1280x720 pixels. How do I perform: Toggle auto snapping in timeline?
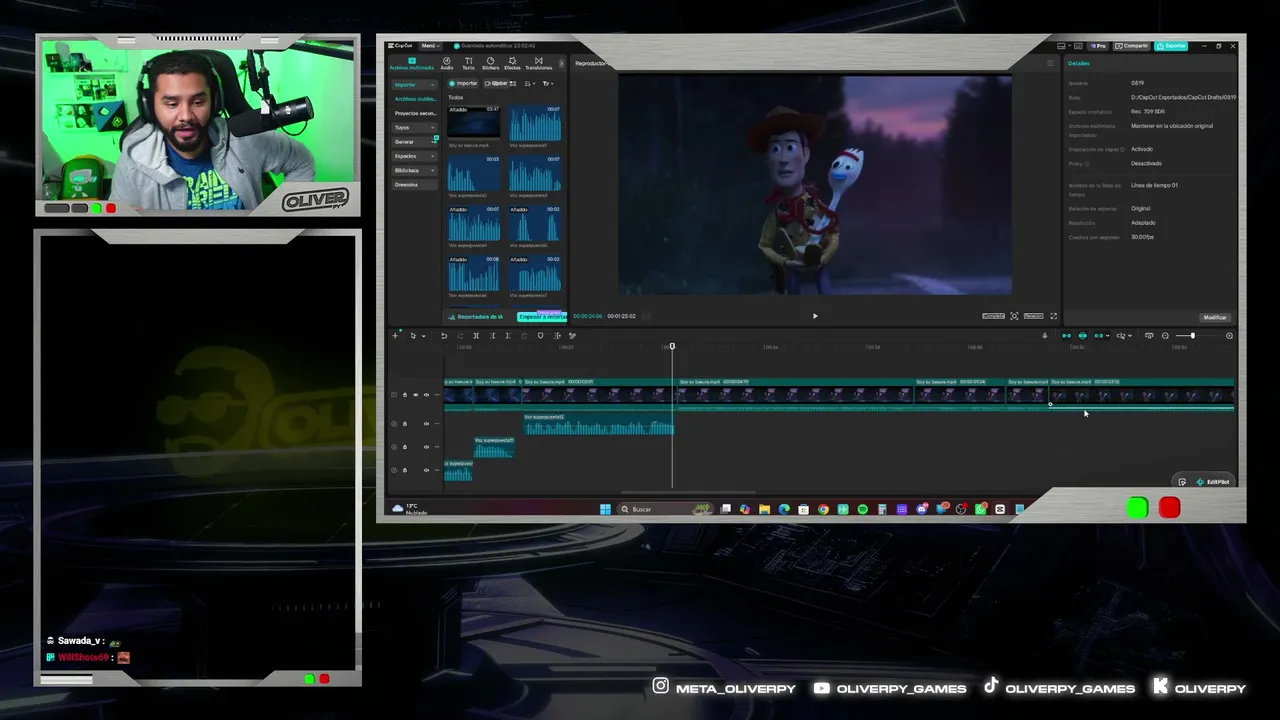pos(1082,336)
